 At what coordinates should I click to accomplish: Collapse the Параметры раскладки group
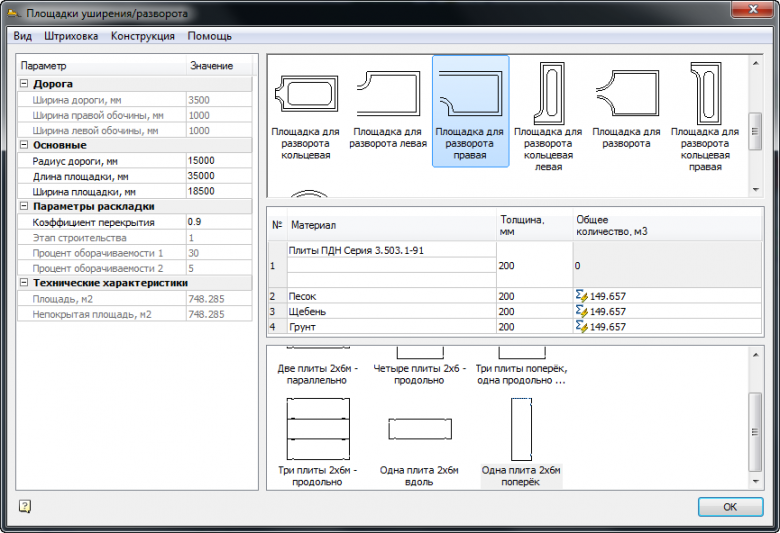coord(23,206)
